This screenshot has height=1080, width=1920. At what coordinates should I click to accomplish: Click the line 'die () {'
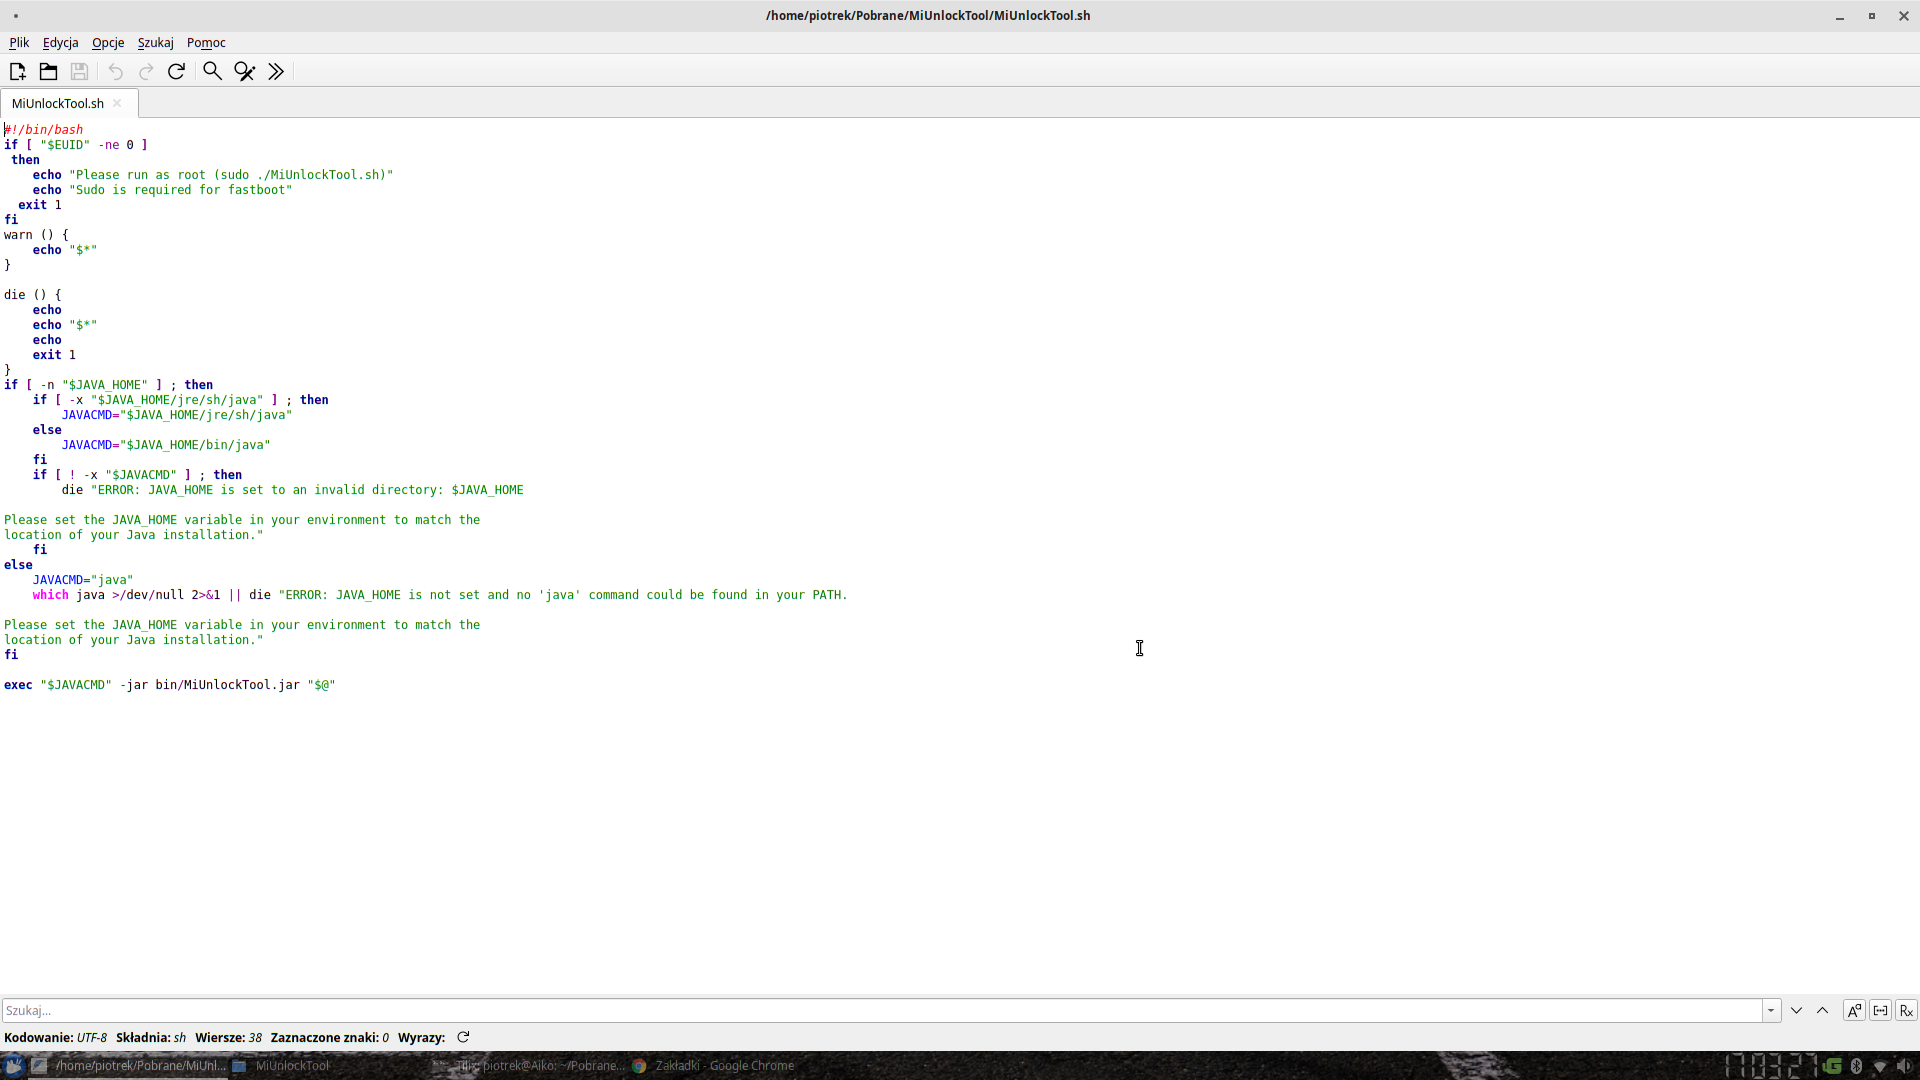click(x=33, y=294)
